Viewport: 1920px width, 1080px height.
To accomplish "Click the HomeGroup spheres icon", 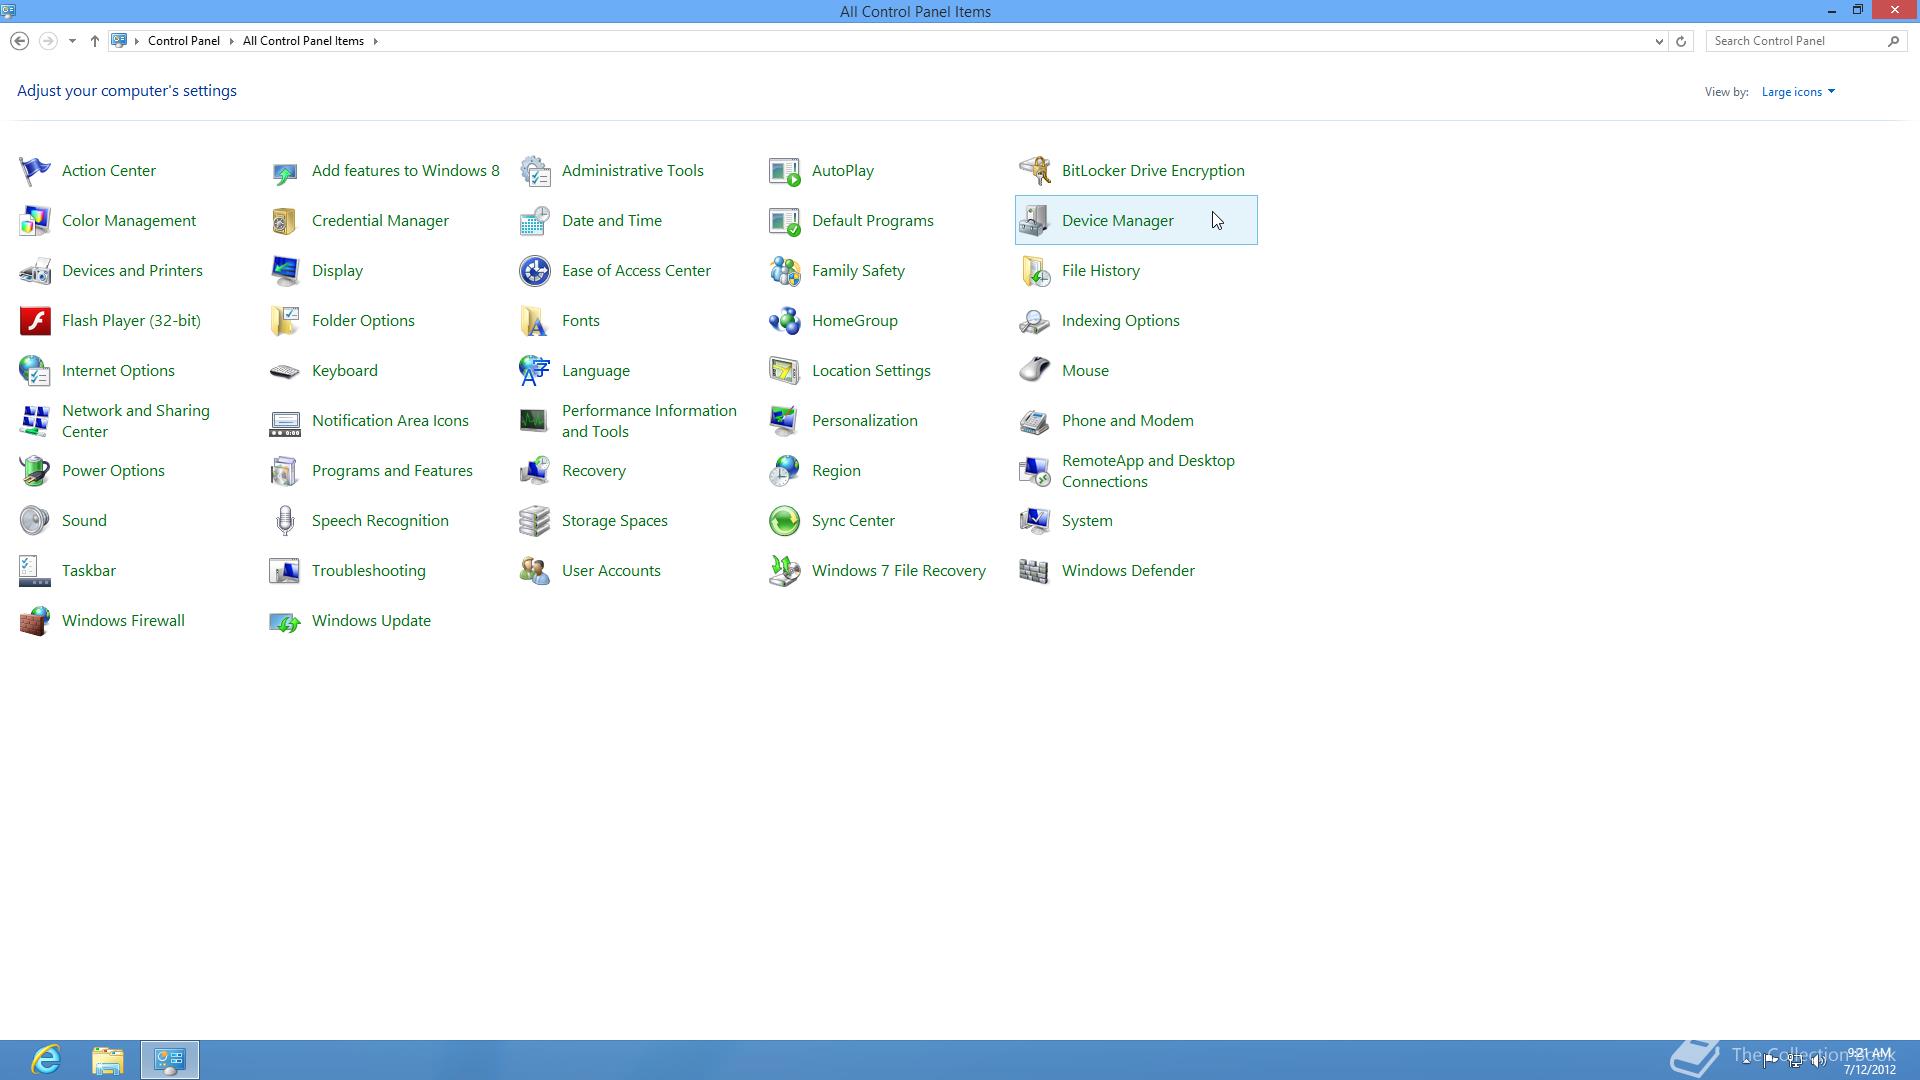I will [785, 321].
